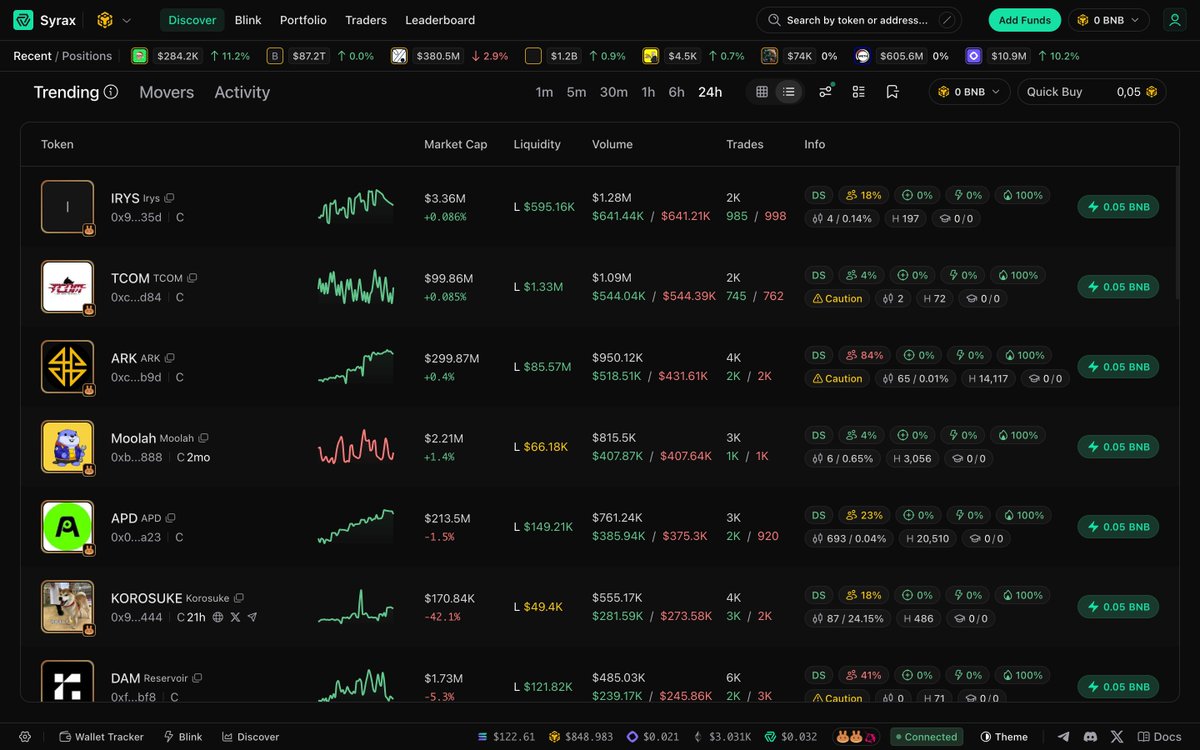Open the customize columns icon

tap(859, 91)
